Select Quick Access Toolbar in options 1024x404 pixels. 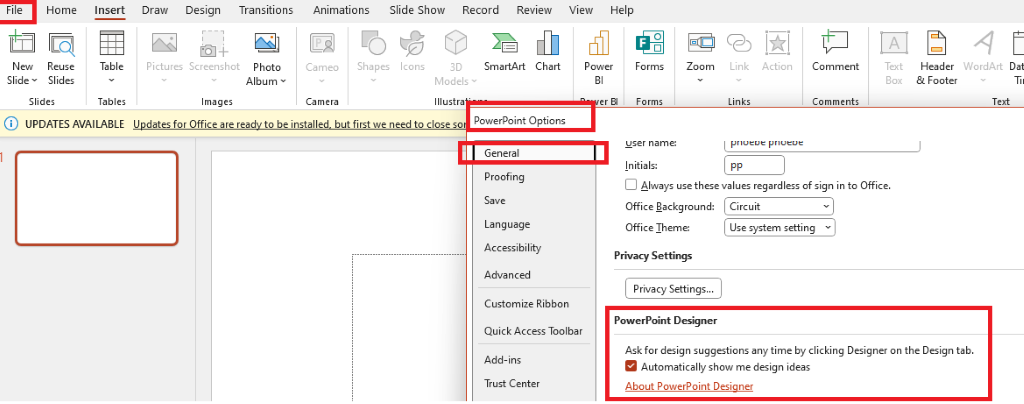click(x=533, y=331)
